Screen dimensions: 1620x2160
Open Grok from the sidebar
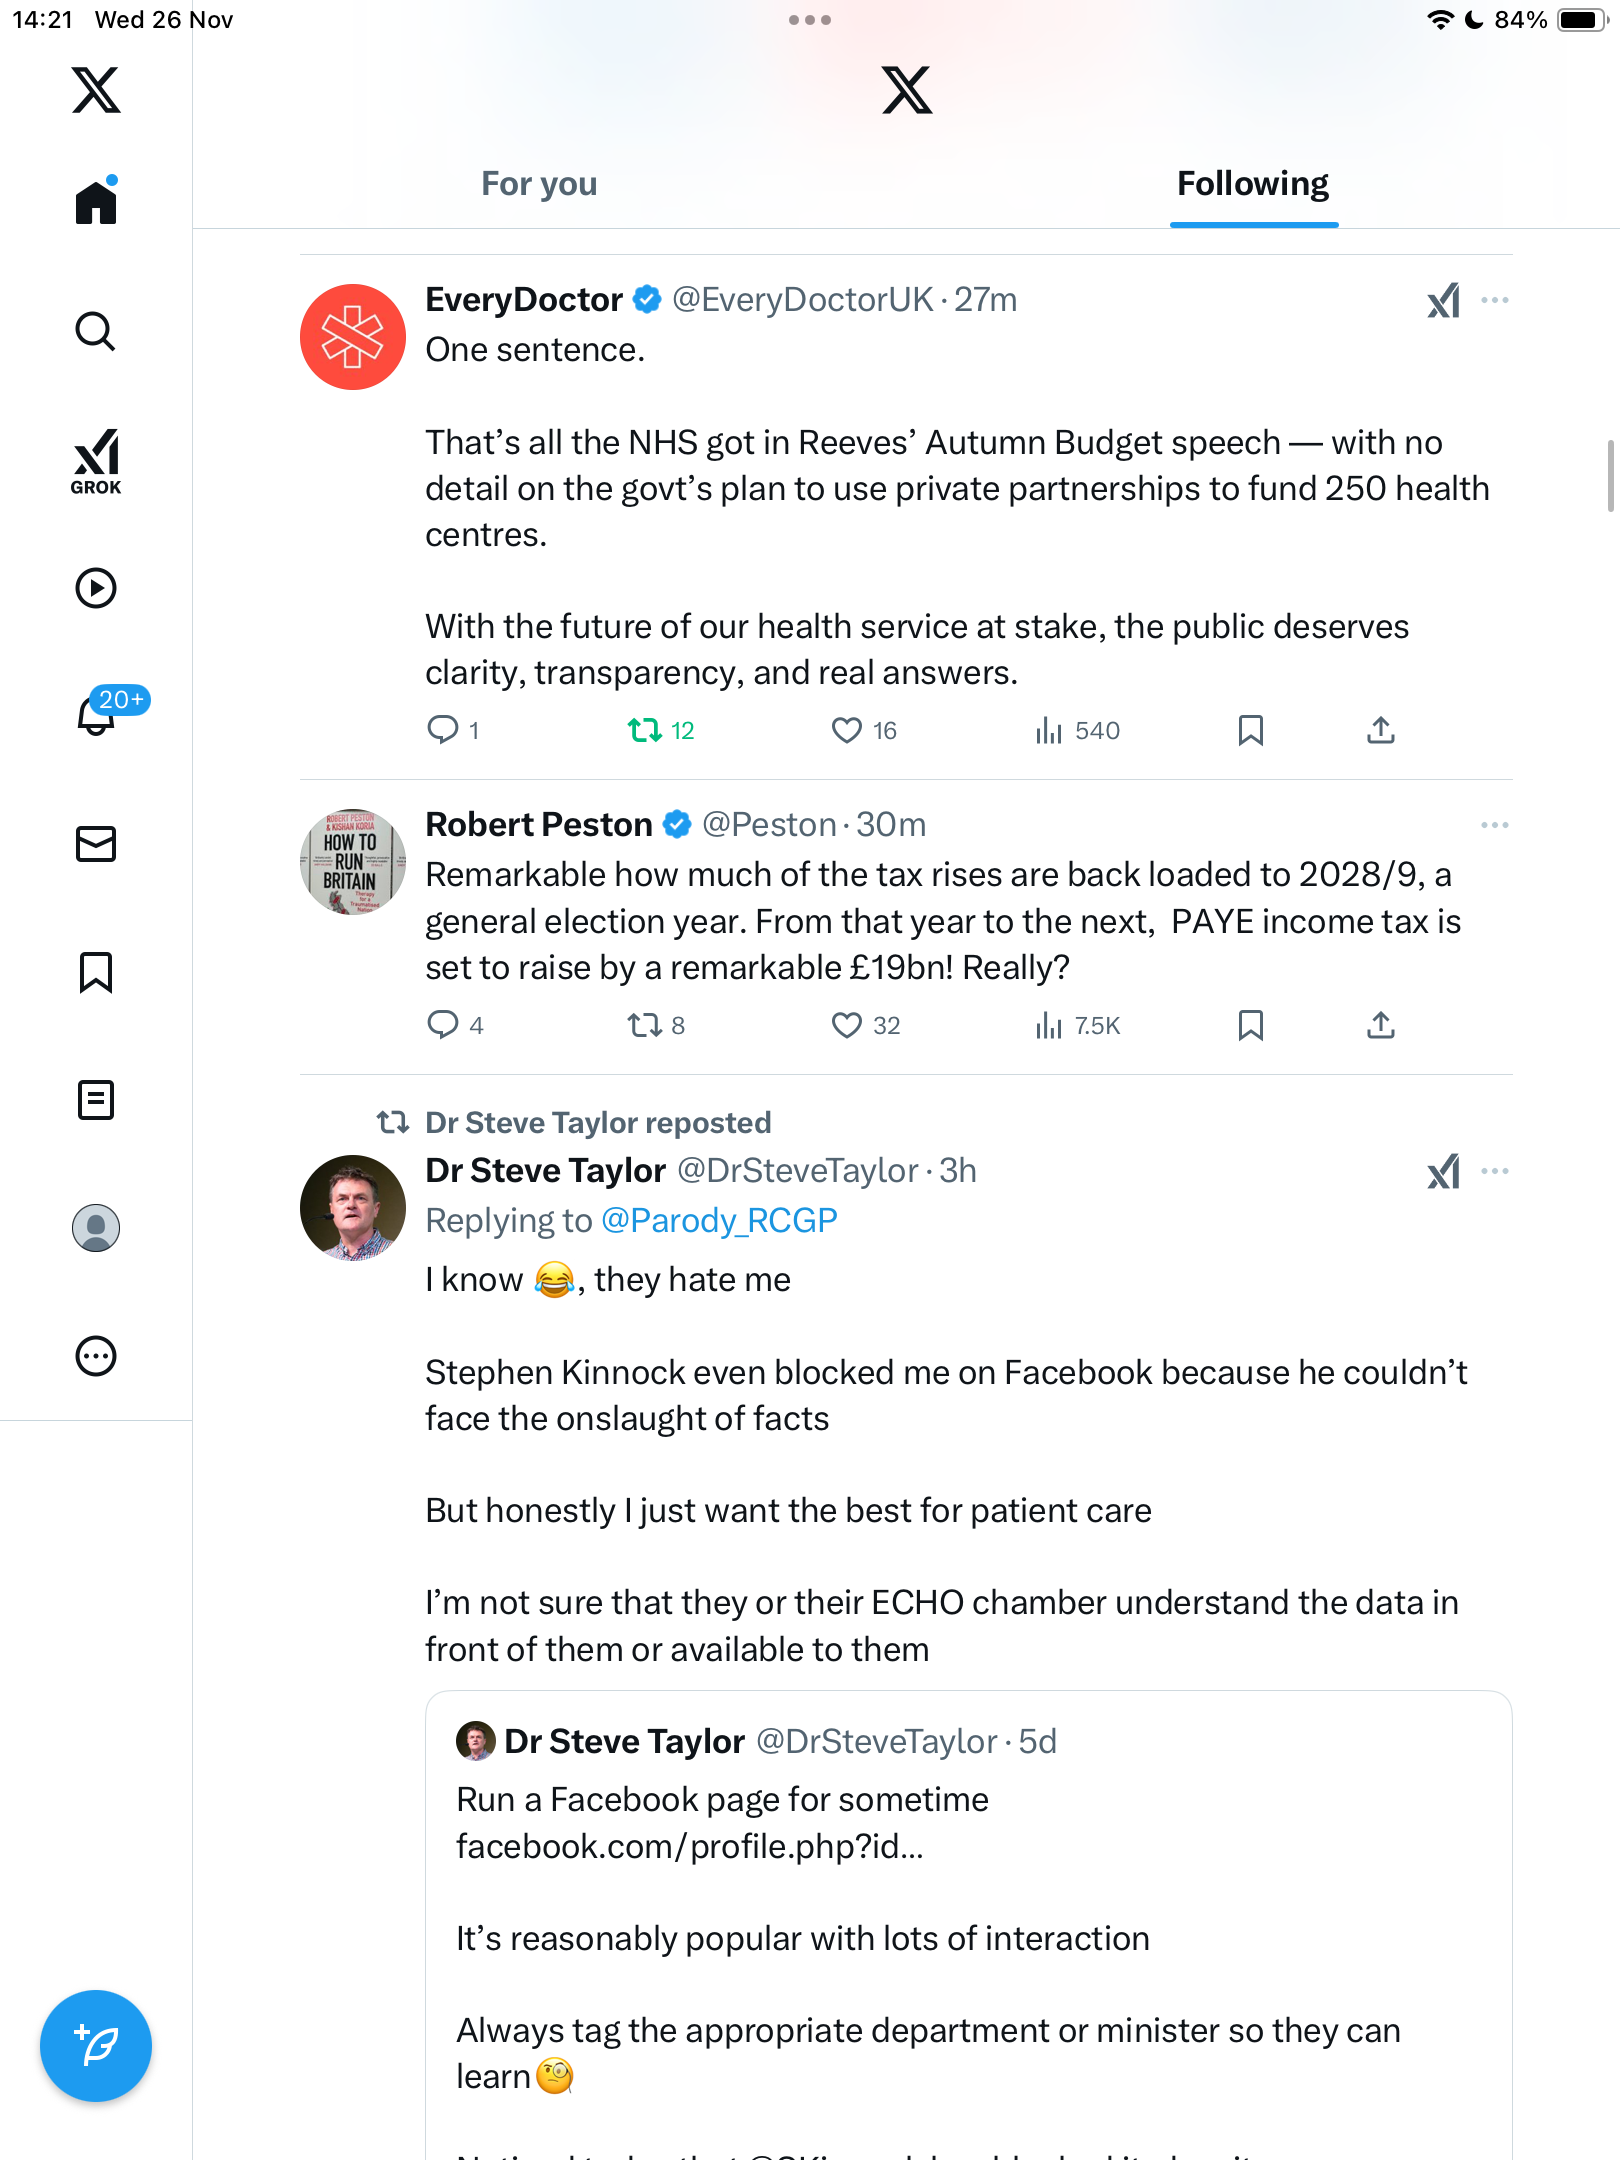point(96,461)
